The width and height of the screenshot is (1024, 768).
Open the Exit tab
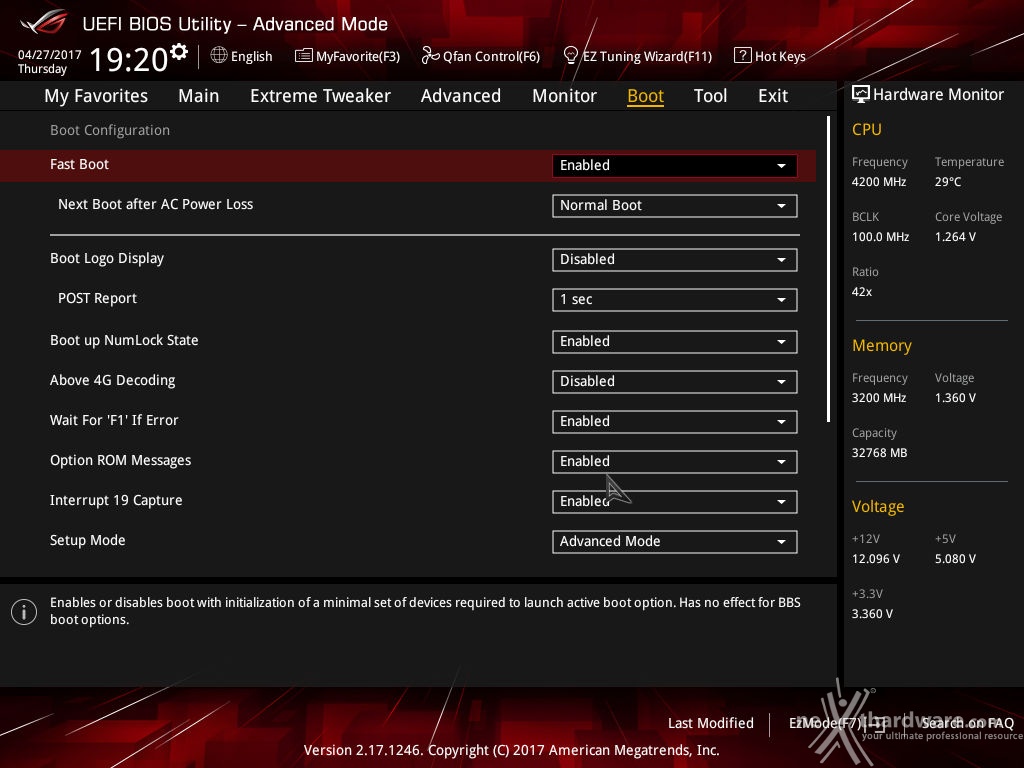point(773,96)
